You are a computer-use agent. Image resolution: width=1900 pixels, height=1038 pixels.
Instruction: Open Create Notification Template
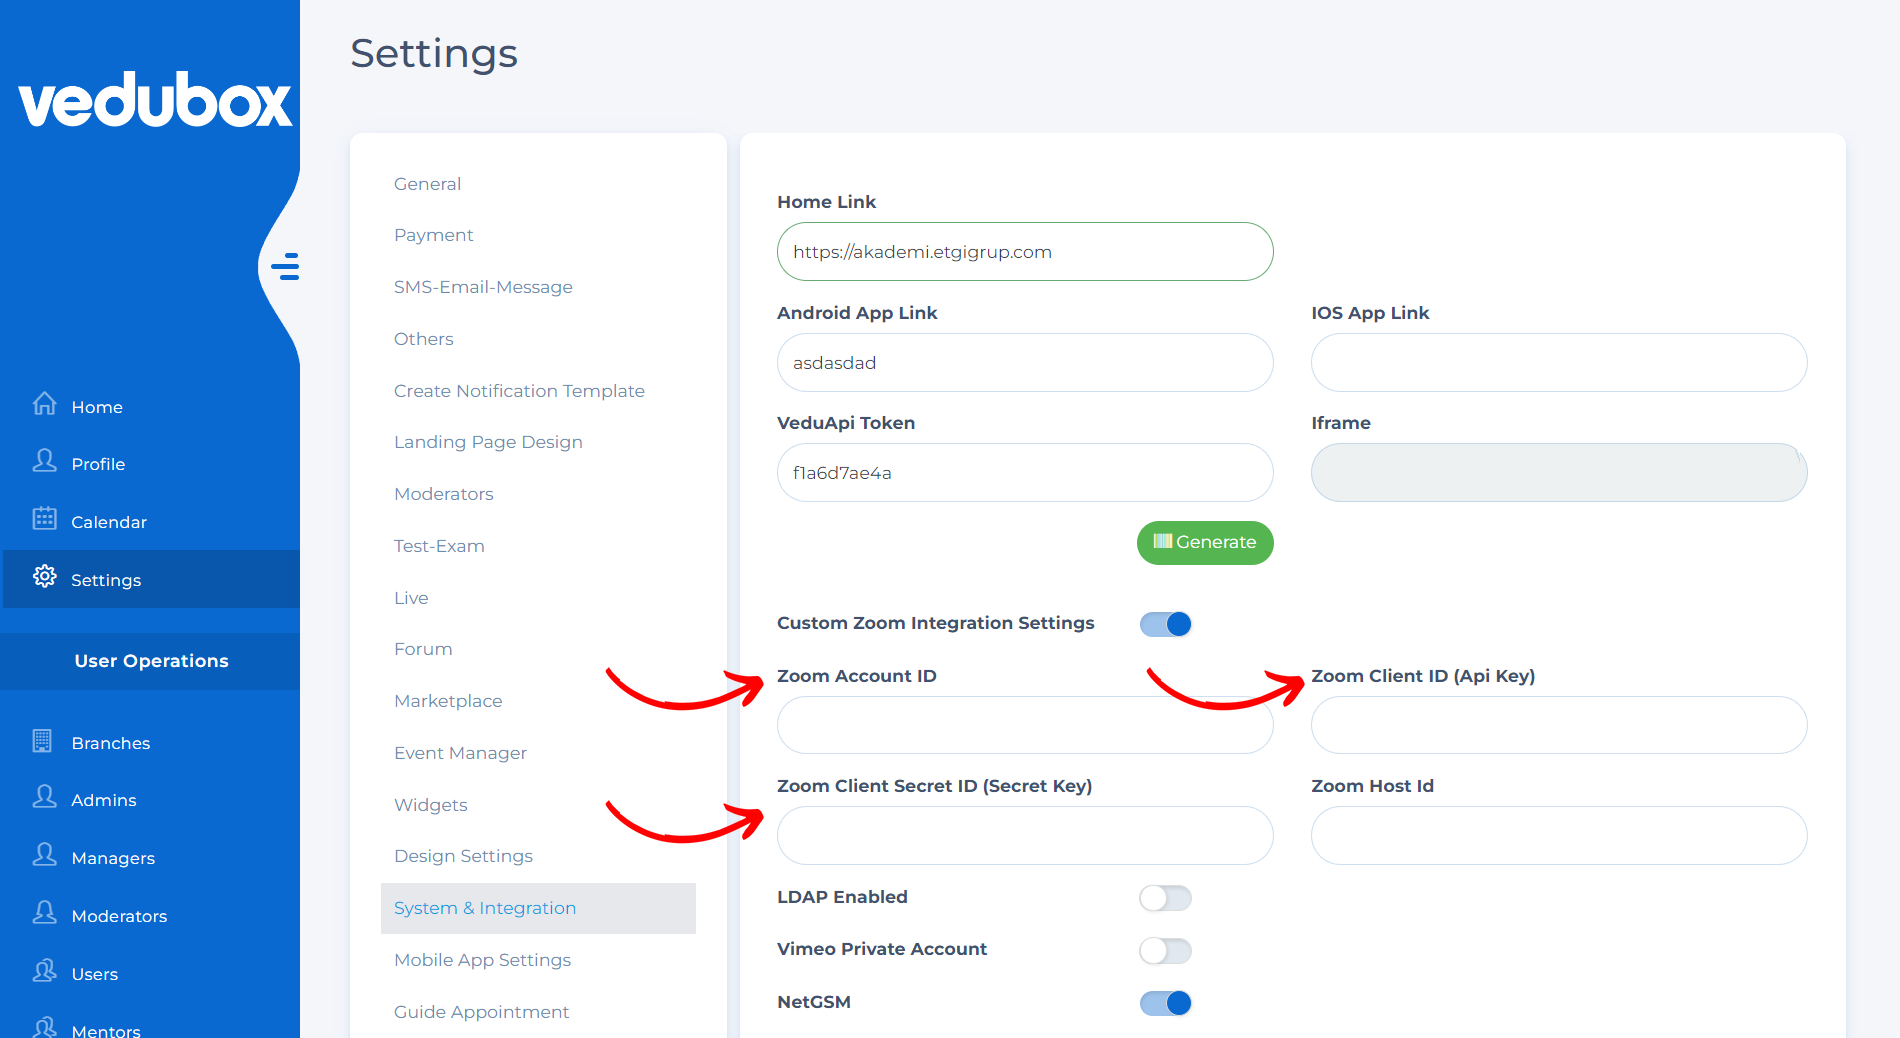click(x=519, y=391)
